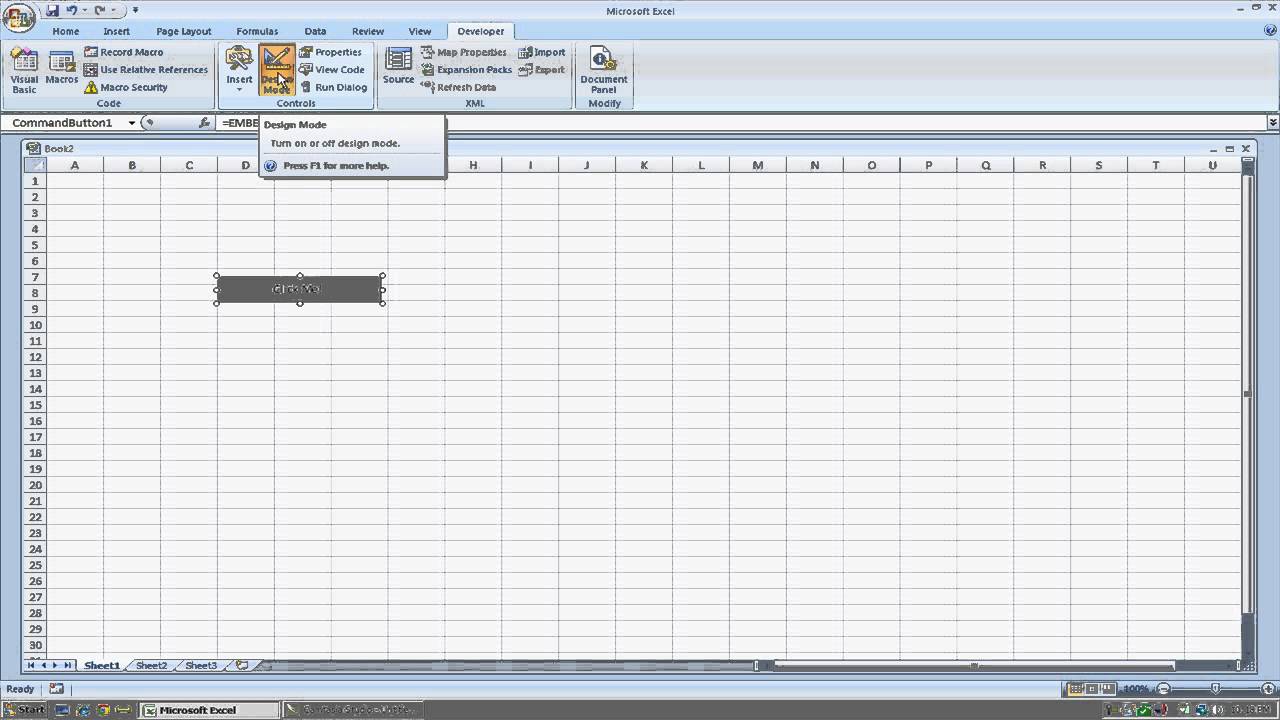Click the Windows Start button
Viewport: 1280px width, 720px height.
pos(24,710)
